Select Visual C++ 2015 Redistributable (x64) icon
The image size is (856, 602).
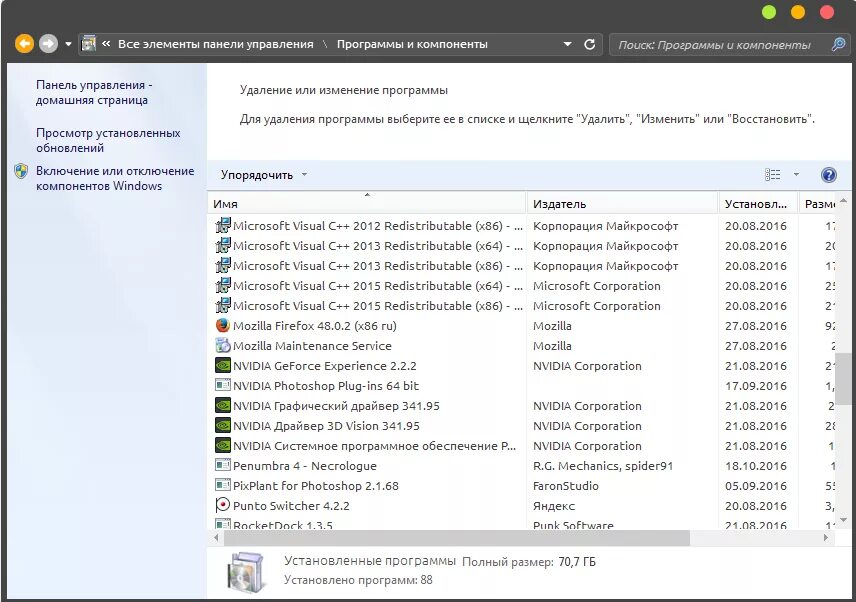coord(223,285)
